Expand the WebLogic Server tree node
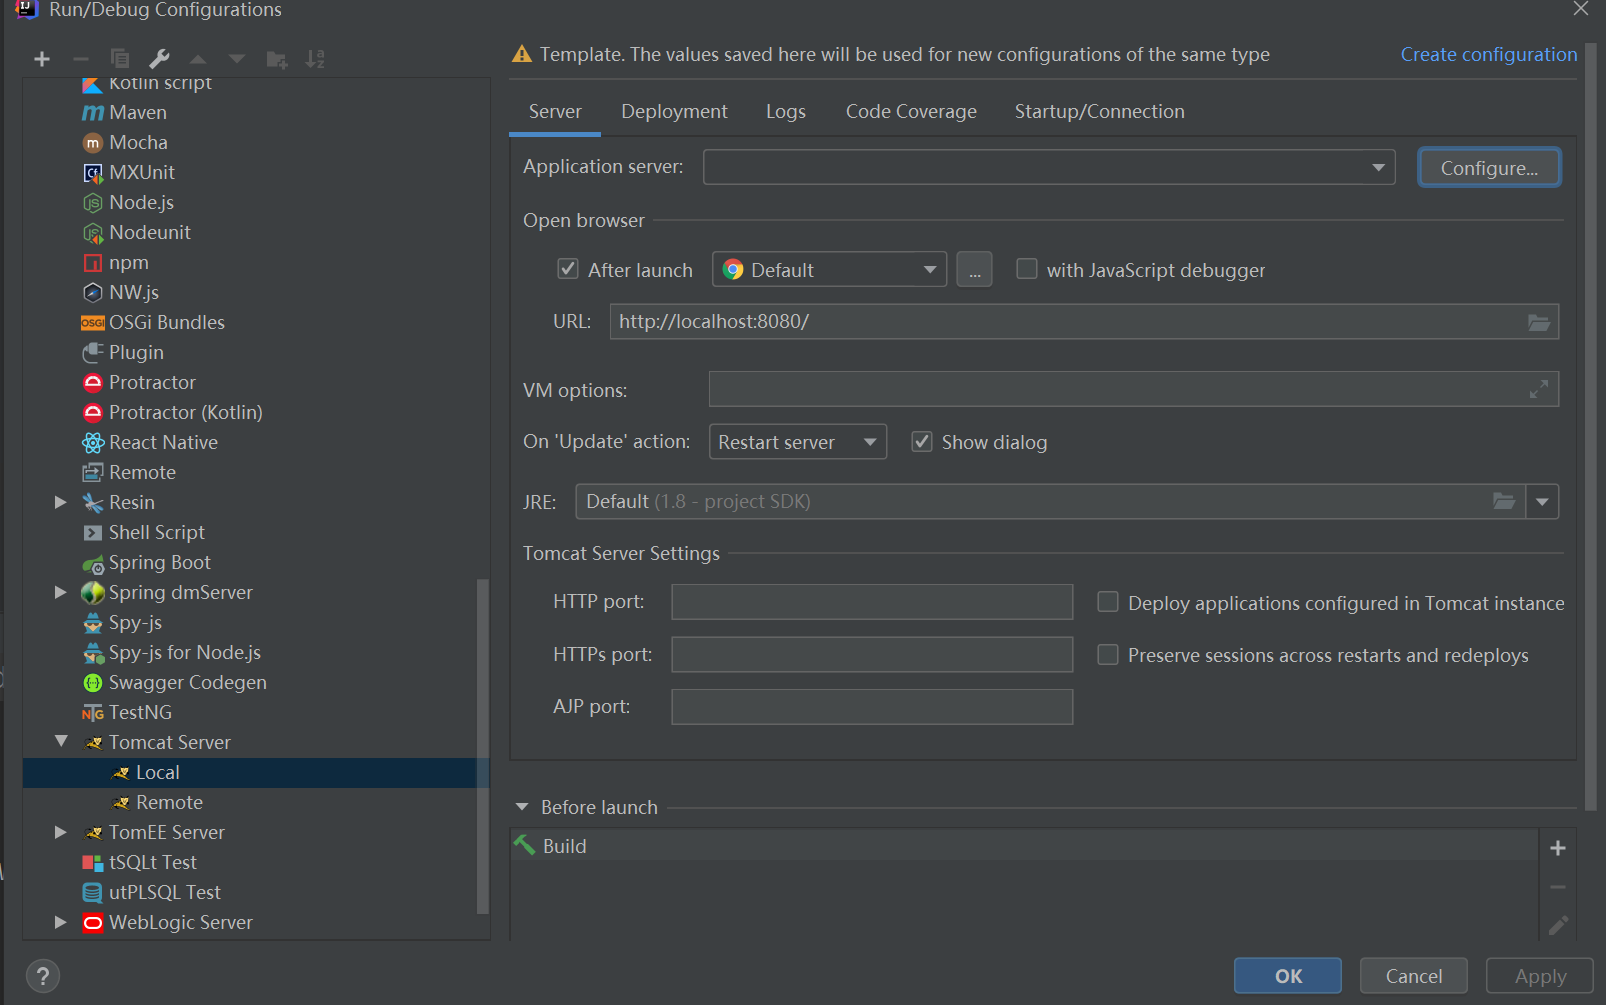1606x1005 pixels. pyautogui.click(x=60, y=922)
